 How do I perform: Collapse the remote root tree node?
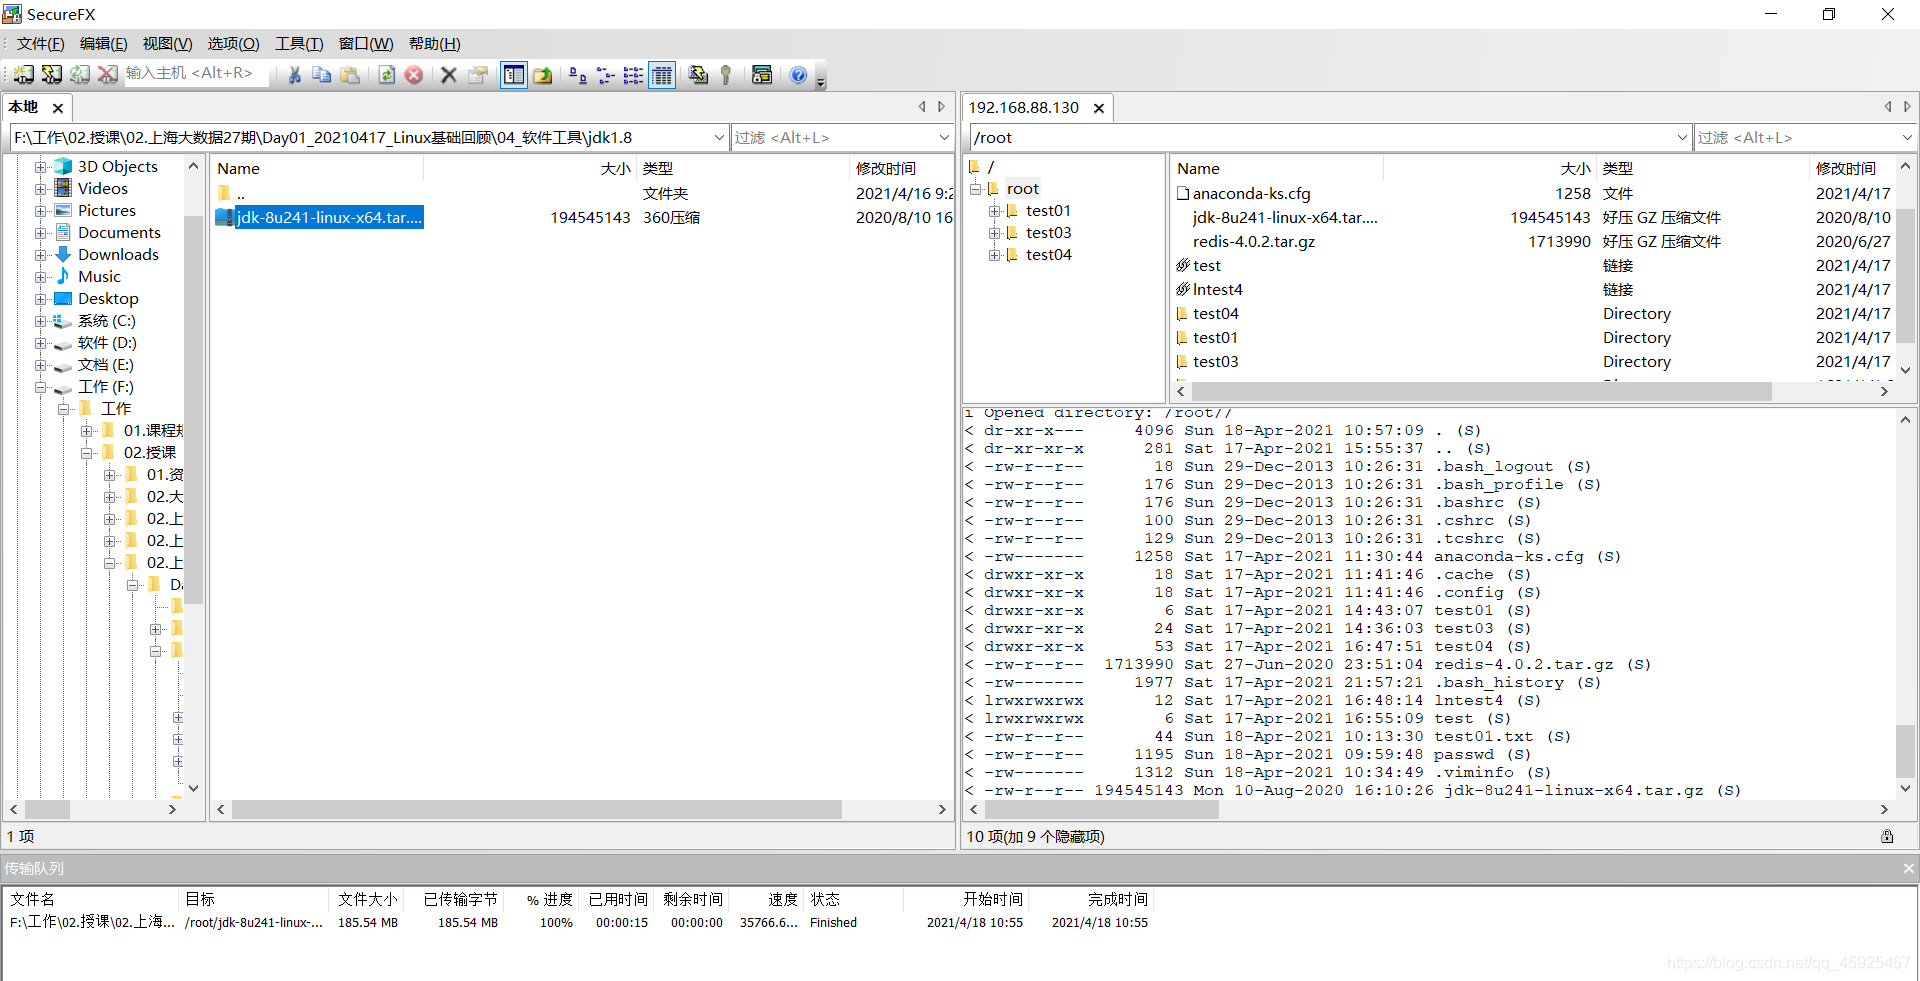975,189
